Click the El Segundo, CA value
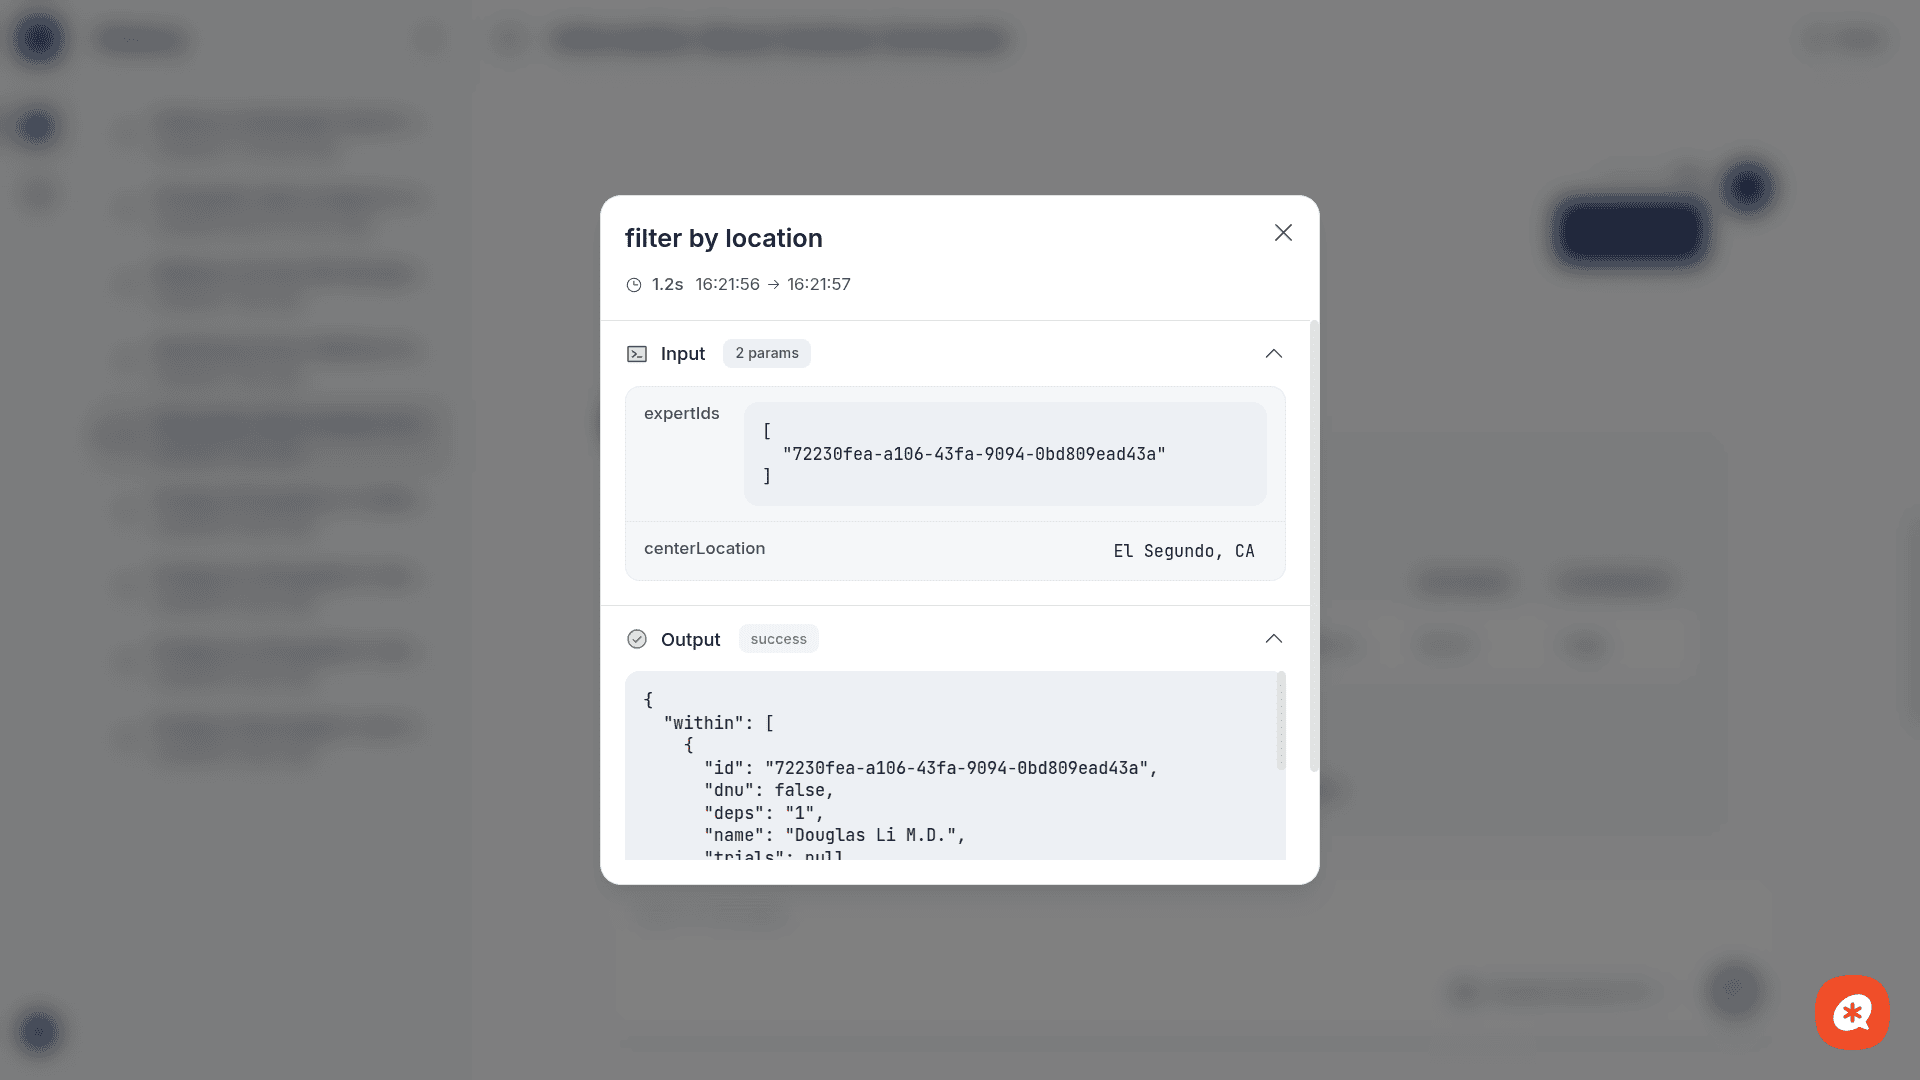 pos(1184,551)
